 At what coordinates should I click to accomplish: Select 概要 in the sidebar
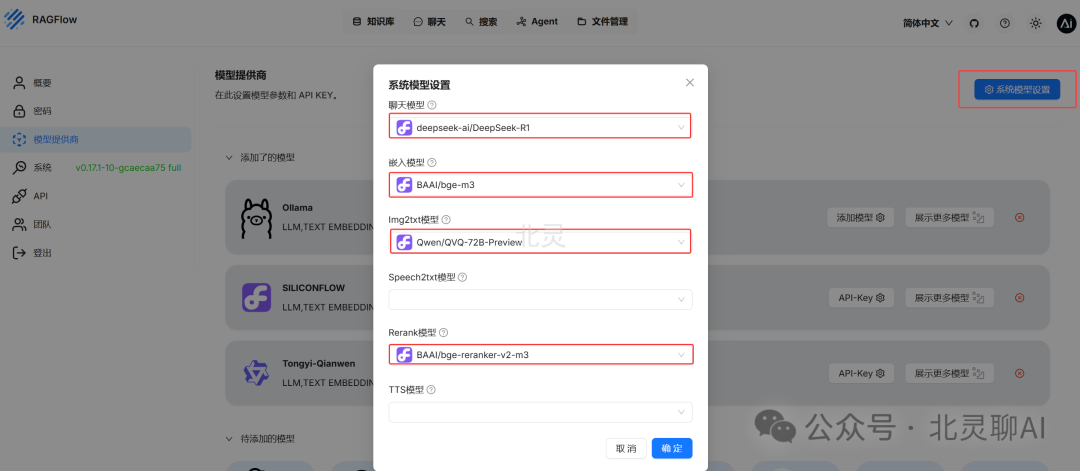click(x=96, y=83)
